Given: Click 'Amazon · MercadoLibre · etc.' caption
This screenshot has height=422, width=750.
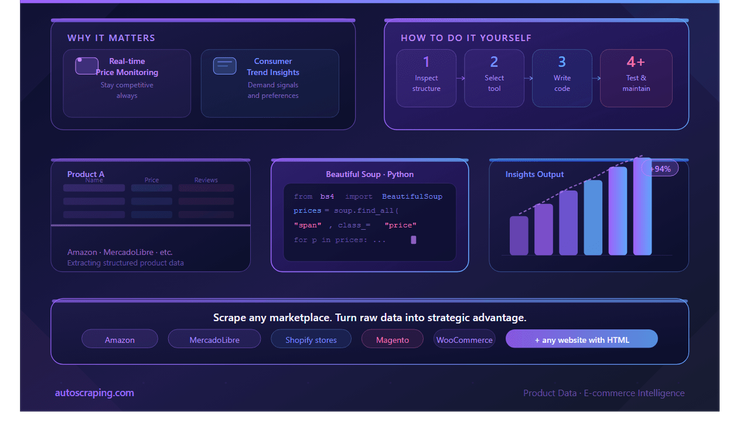Looking at the screenshot, I should point(120,252).
